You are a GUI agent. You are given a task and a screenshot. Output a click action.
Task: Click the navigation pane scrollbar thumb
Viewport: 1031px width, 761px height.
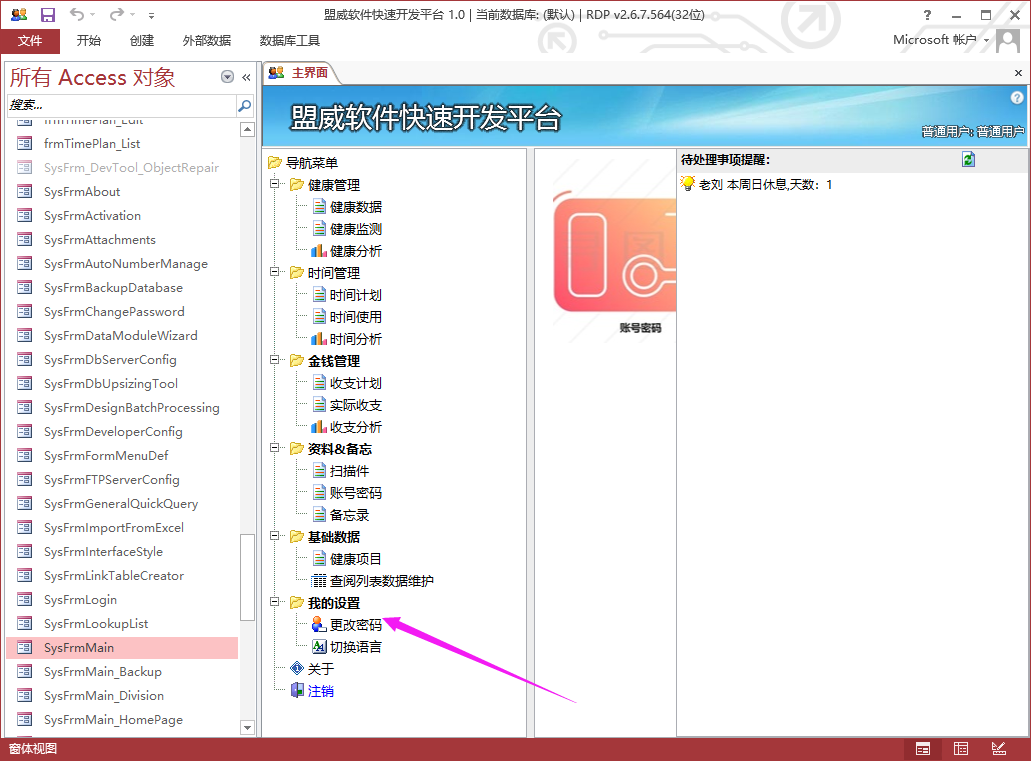pyautogui.click(x=247, y=577)
